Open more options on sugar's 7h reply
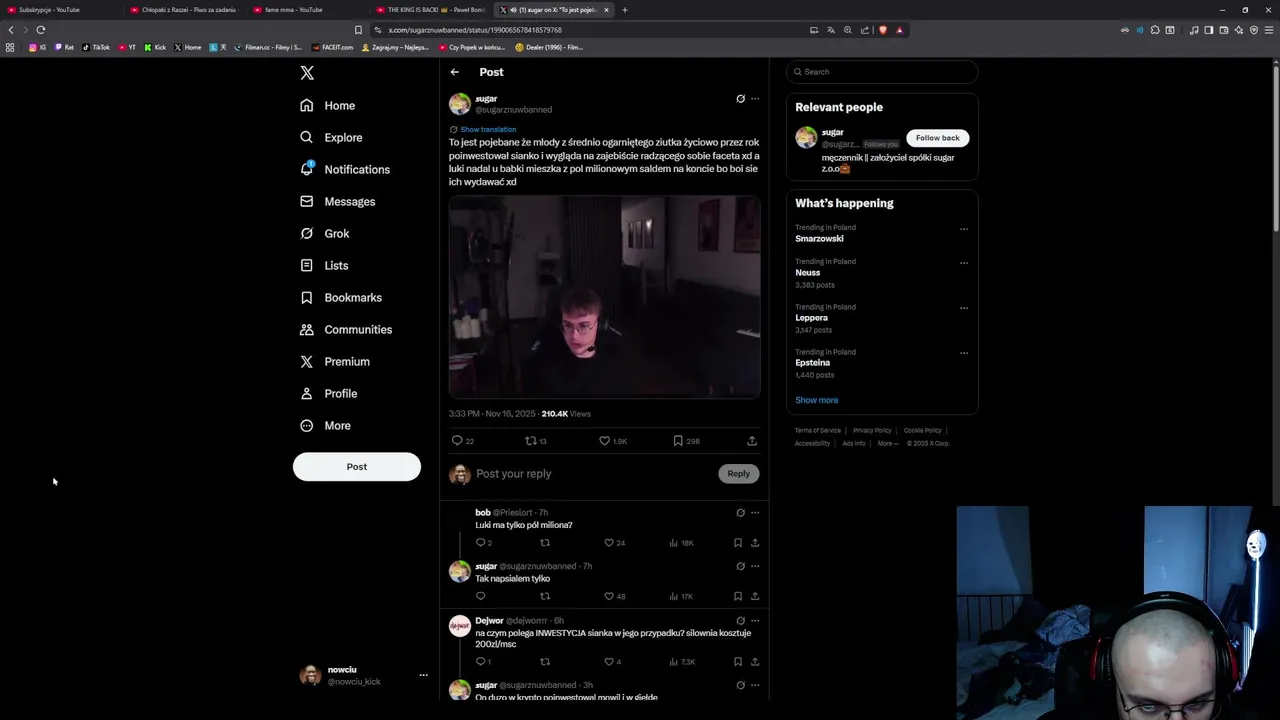Image resolution: width=1280 pixels, height=720 pixels. click(x=755, y=566)
